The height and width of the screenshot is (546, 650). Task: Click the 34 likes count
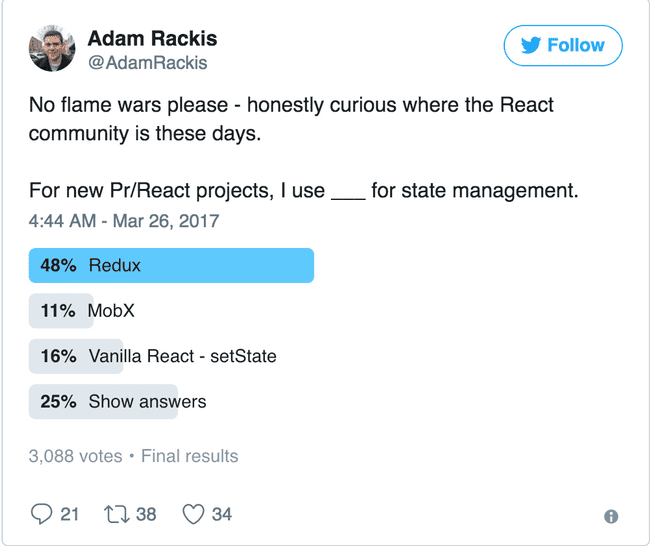pos(221,514)
